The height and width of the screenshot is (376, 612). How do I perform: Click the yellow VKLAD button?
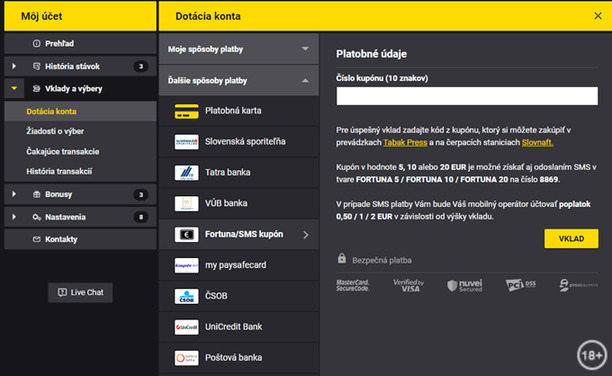pyautogui.click(x=571, y=239)
